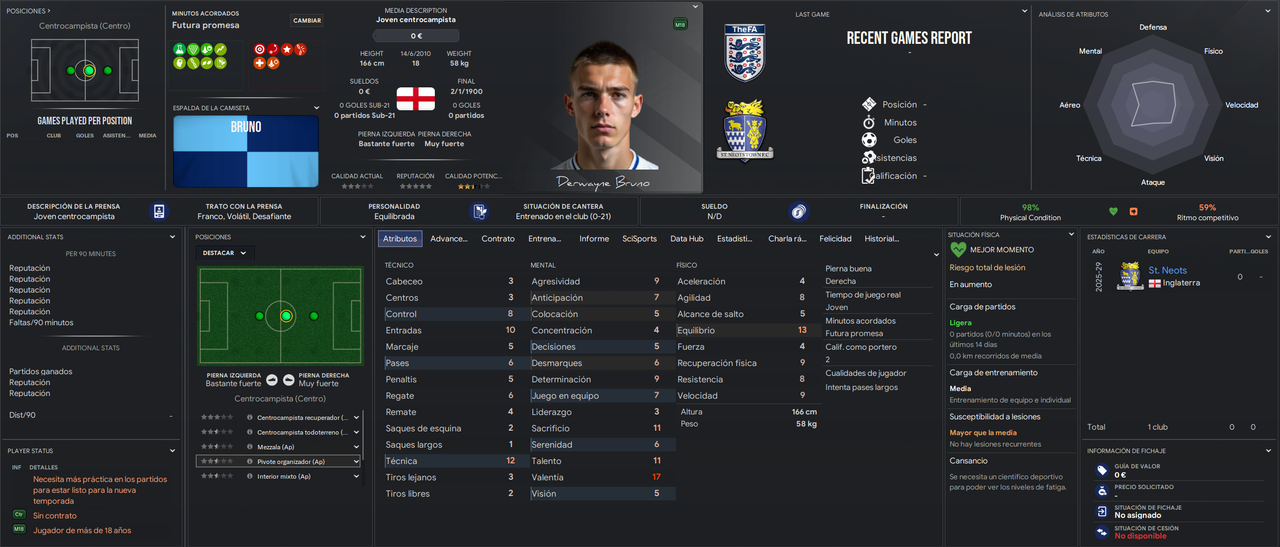Screen dimensions: 1280x547
Task: Click the Situación de cantera icon
Action: point(480,211)
